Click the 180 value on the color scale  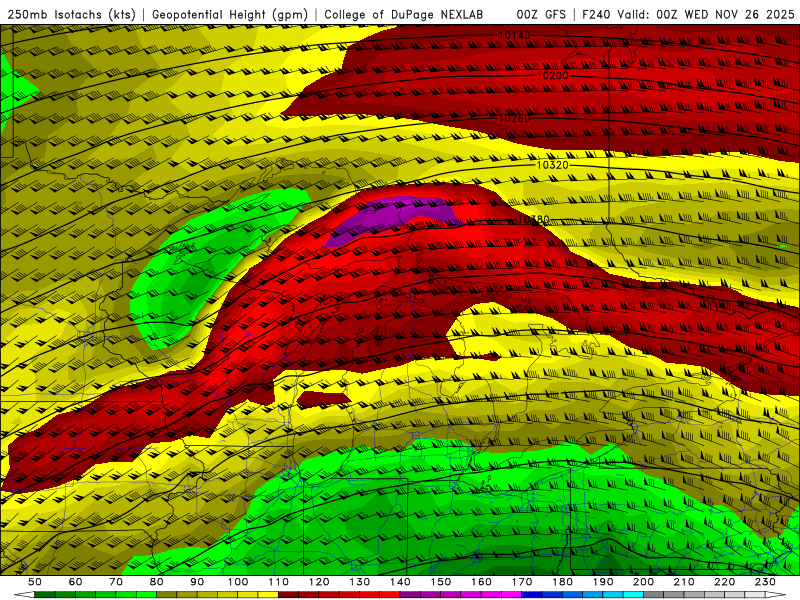click(562, 582)
